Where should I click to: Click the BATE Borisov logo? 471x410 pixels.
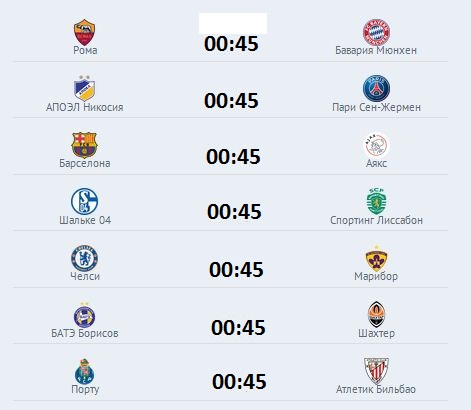coord(84,315)
